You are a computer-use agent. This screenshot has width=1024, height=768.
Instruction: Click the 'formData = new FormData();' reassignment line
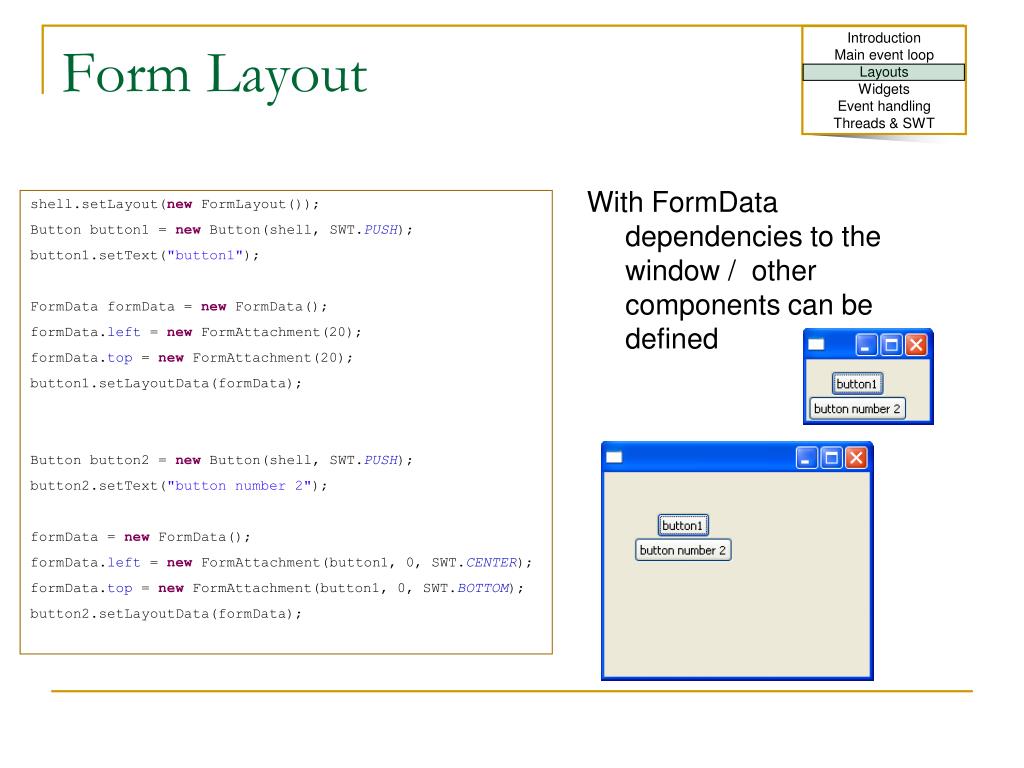140,537
